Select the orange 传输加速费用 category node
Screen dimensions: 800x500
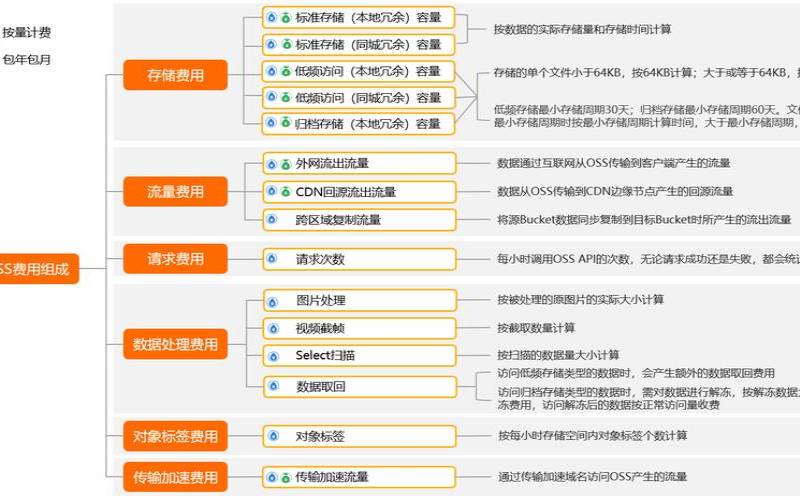[175, 477]
